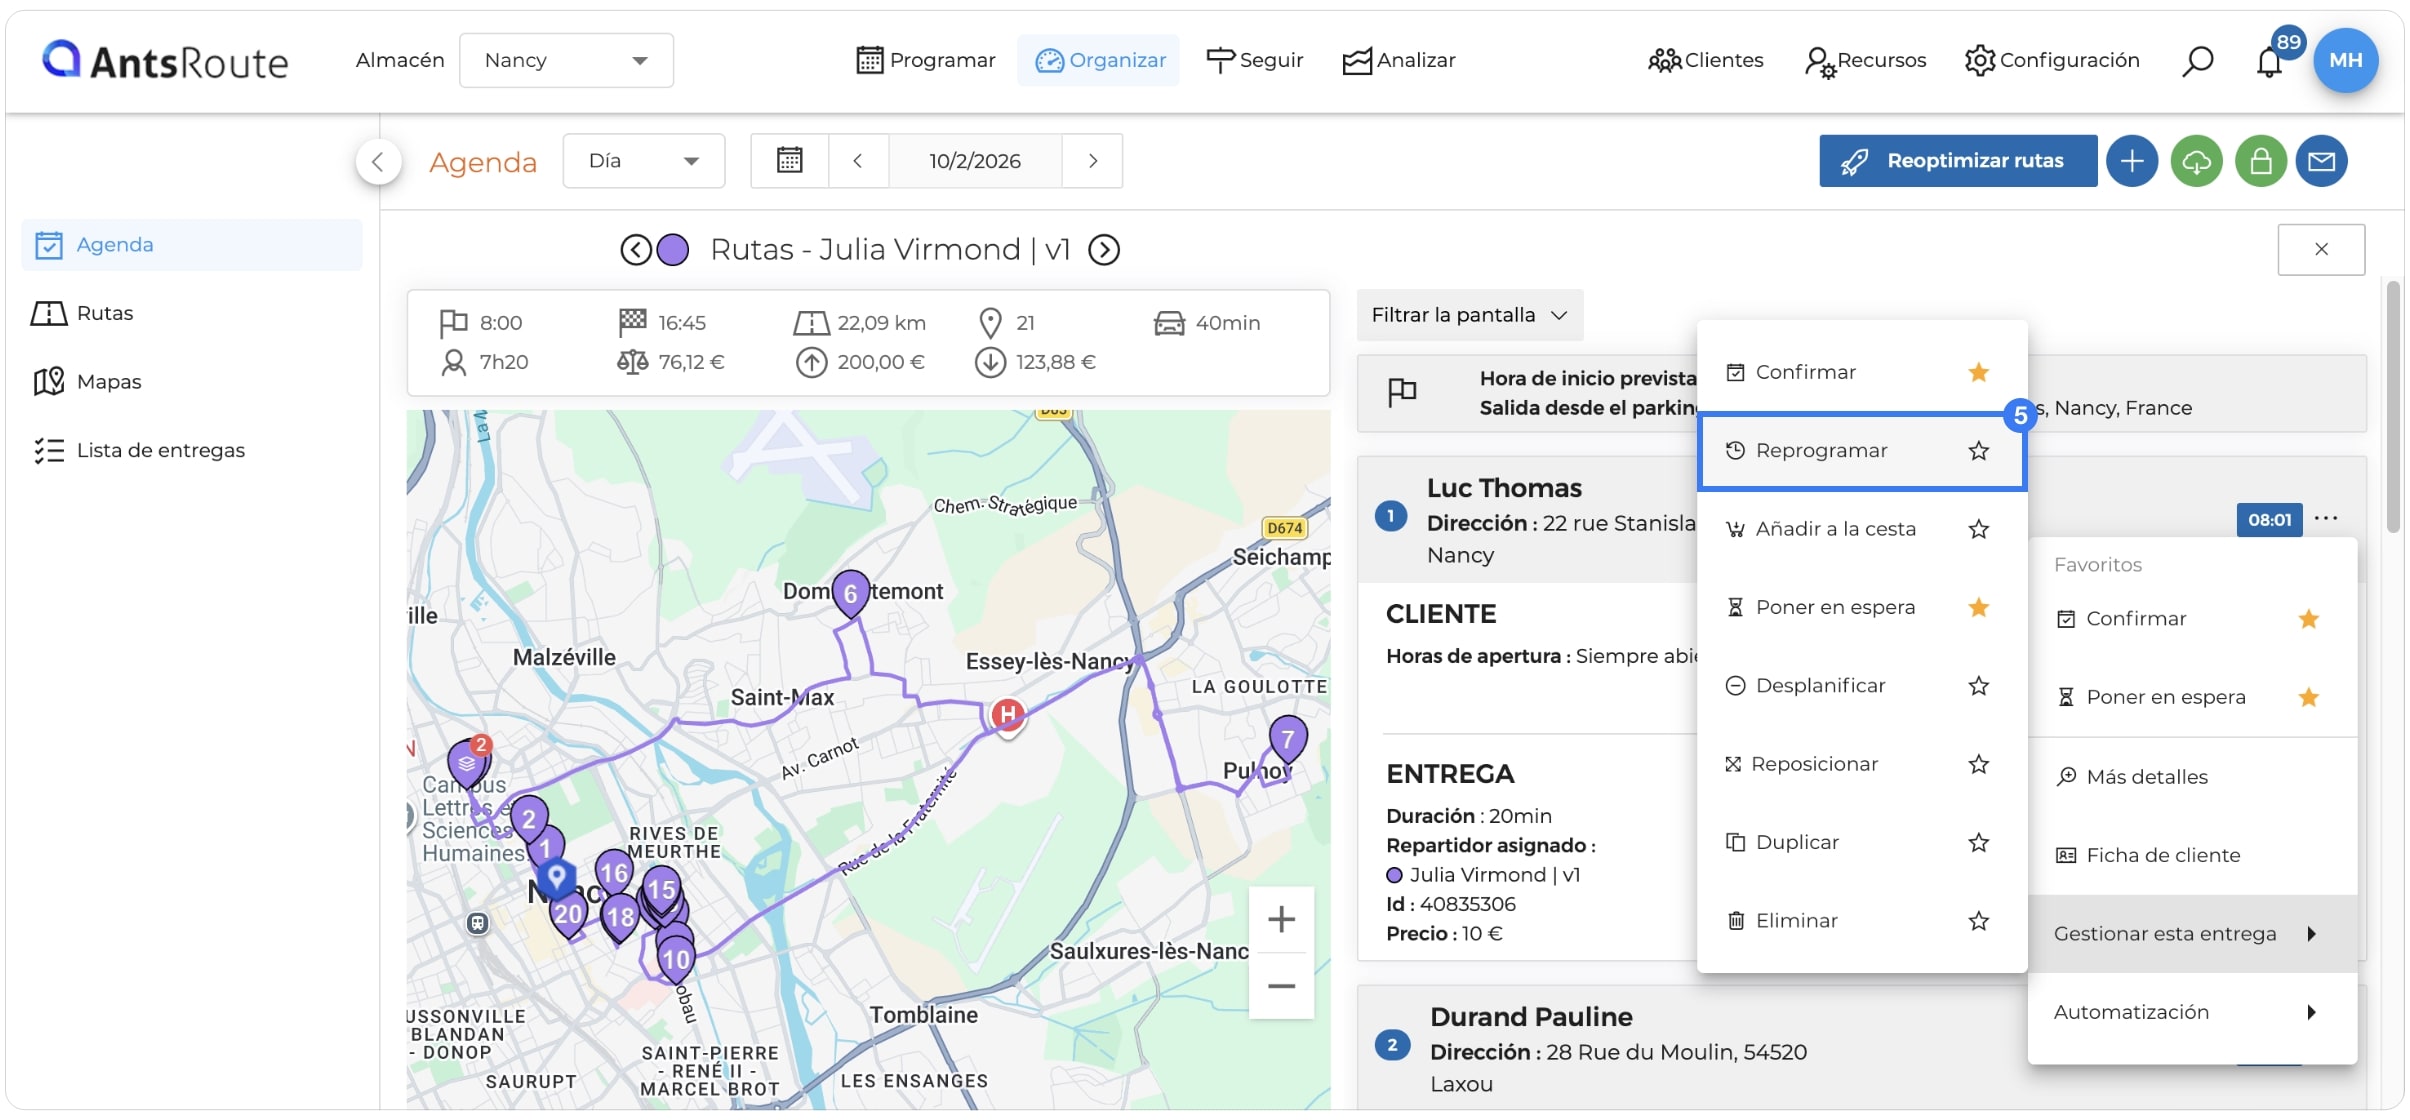
Task: Click the purple route color circle
Action: pos(673,249)
